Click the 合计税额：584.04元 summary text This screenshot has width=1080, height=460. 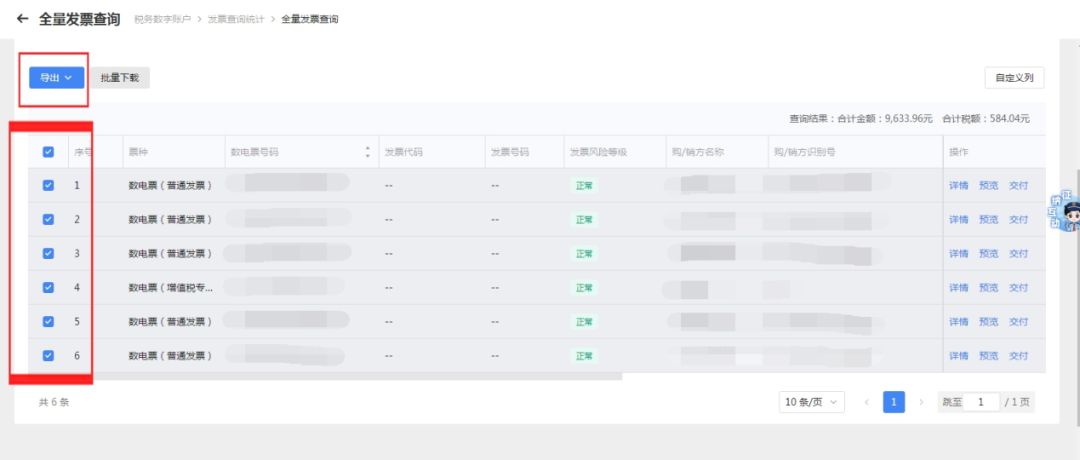[986, 118]
